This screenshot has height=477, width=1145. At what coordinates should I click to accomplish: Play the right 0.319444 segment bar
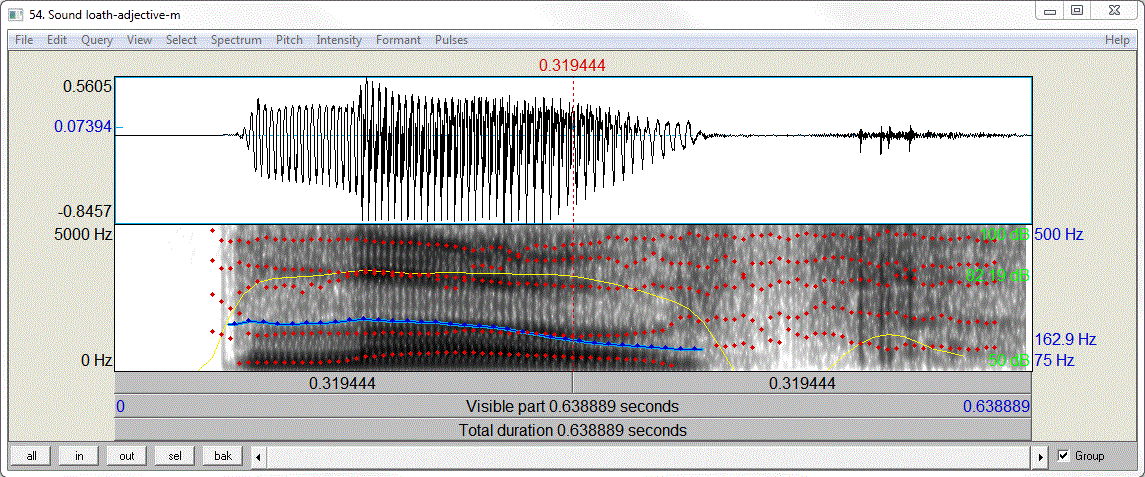[x=802, y=383]
